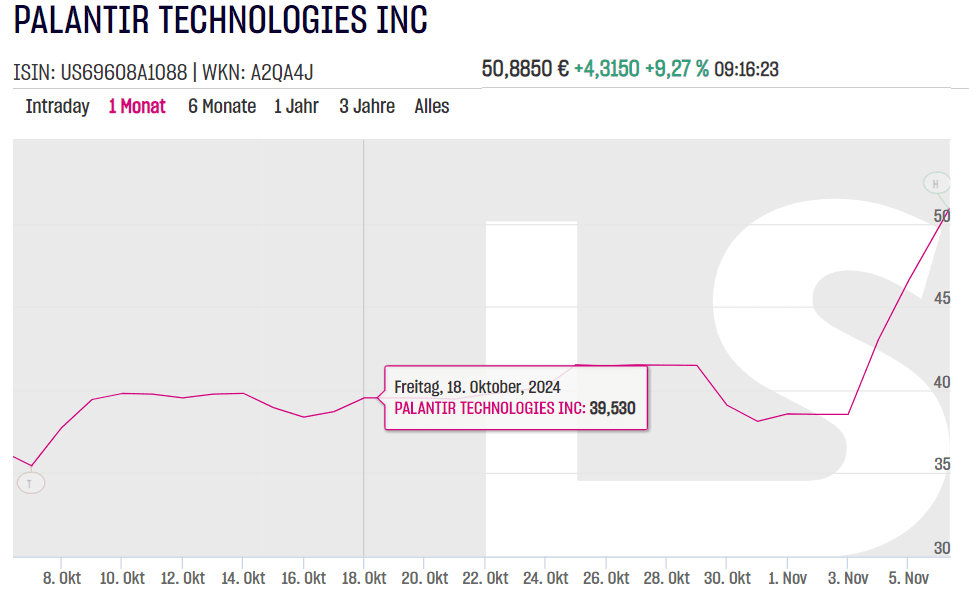The height and width of the screenshot is (612, 969).
Task: Click the T low-point marker
Action: (30, 483)
